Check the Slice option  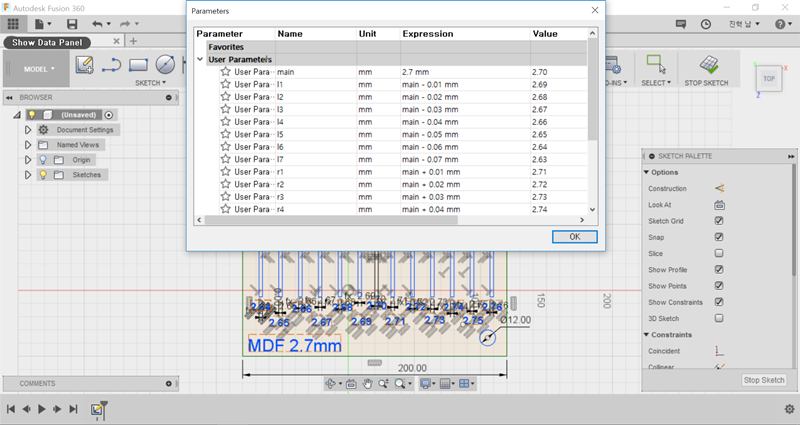tap(719, 254)
